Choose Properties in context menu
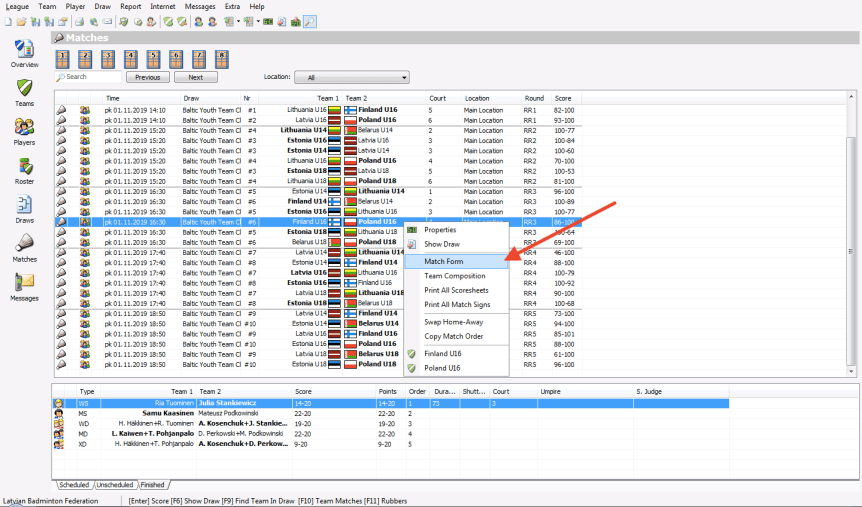 (456, 230)
